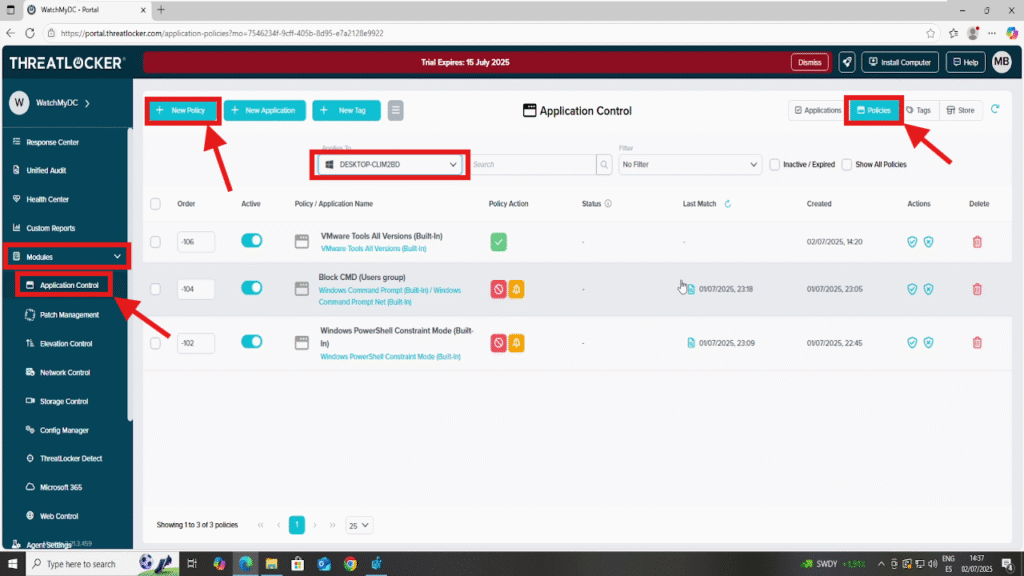Open the DESKTOP-CLIM2BD Applies To dropdown
This screenshot has height=576, width=1024.
pos(390,165)
